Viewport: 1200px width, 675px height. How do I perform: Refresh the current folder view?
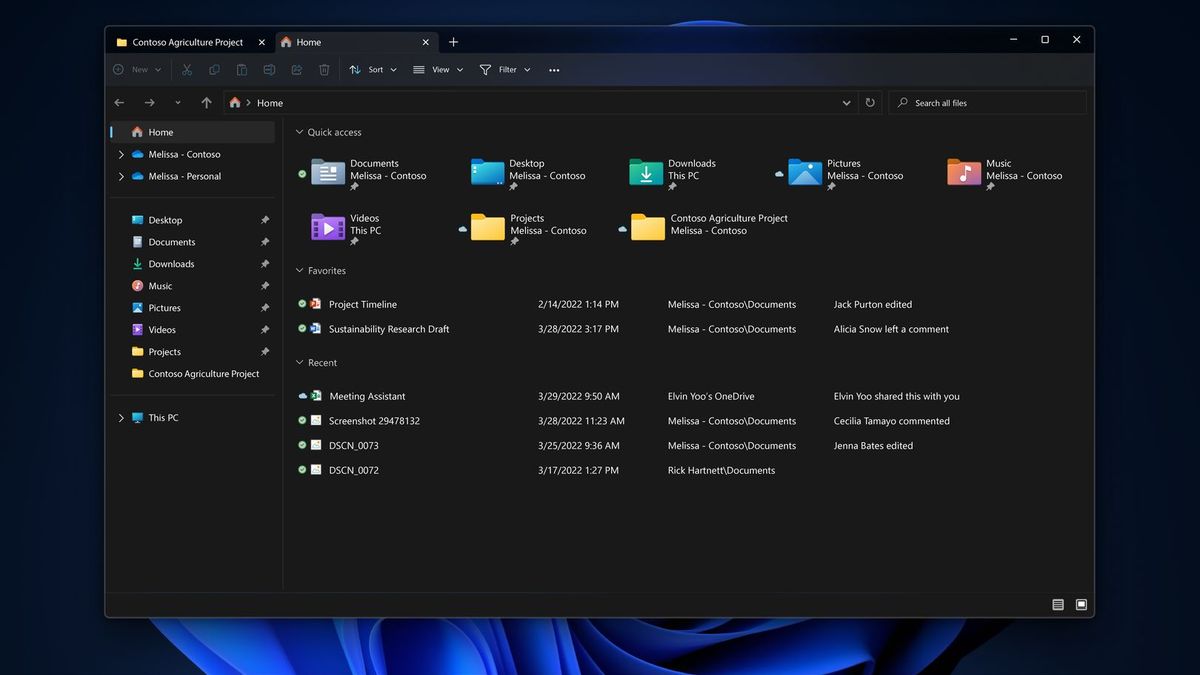coord(870,103)
